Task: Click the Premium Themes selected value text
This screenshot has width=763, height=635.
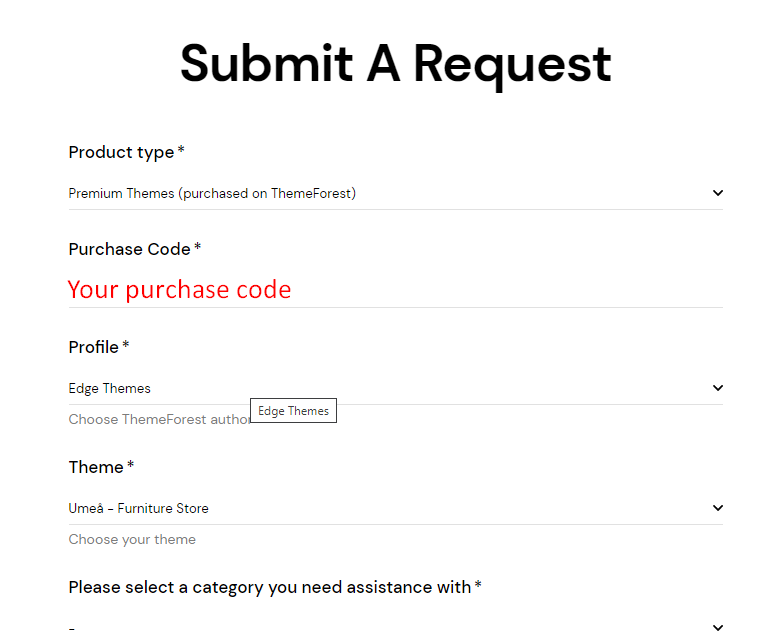Action: point(212,194)
